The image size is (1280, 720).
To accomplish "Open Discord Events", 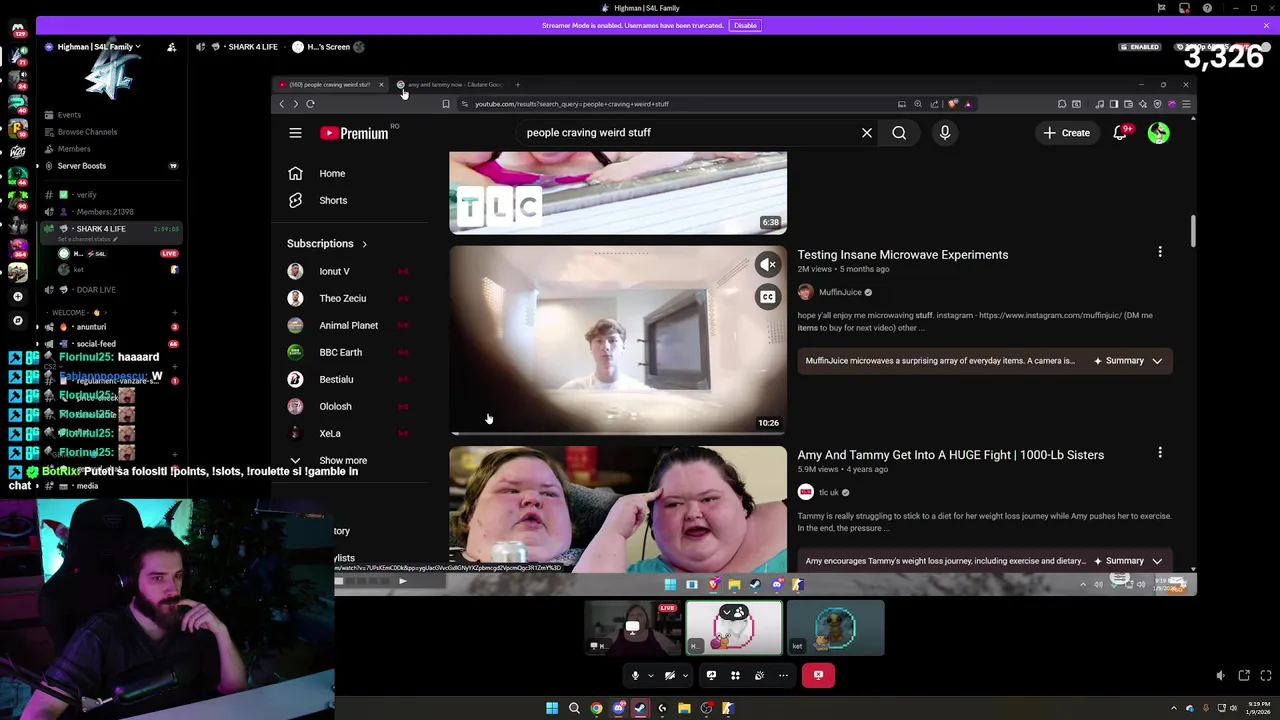I will tap(69, 115).
